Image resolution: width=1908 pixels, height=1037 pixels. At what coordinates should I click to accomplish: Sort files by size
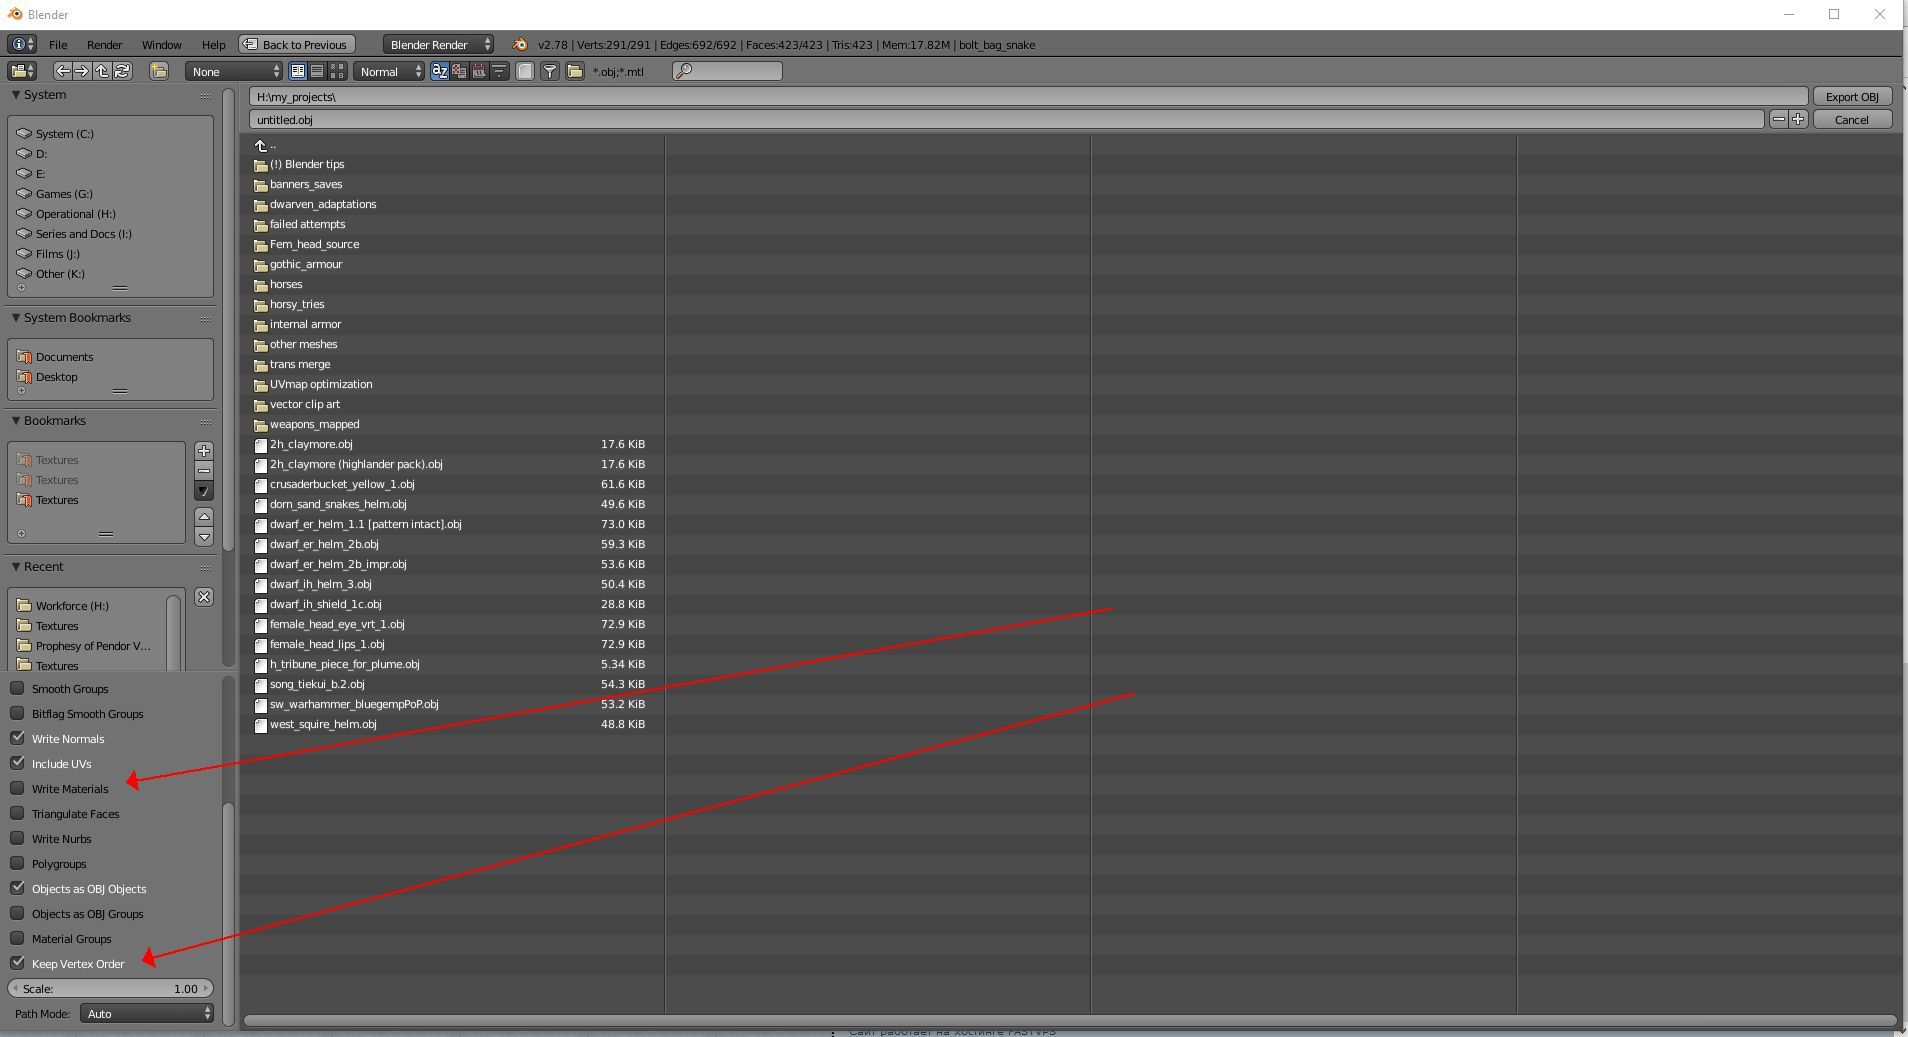[x=499, y=71]
